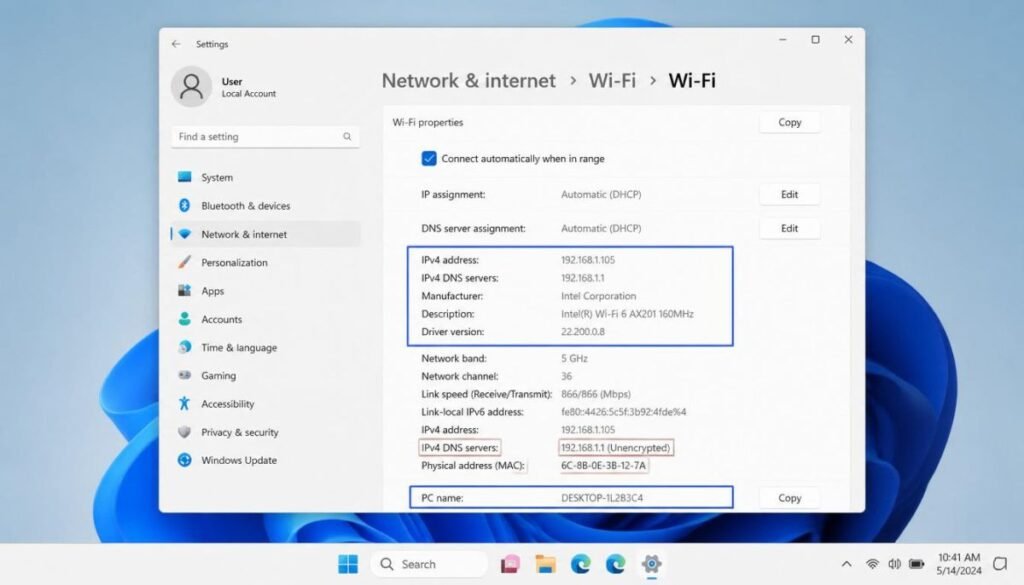The height and width of the screenshot is (585, 1024).
Task: Select the Windows Update icon
Action: (185, 460)
